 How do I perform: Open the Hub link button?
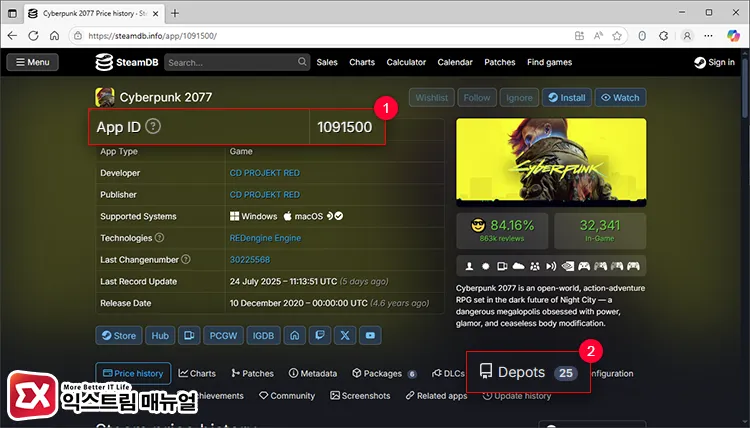click(160, 336)
